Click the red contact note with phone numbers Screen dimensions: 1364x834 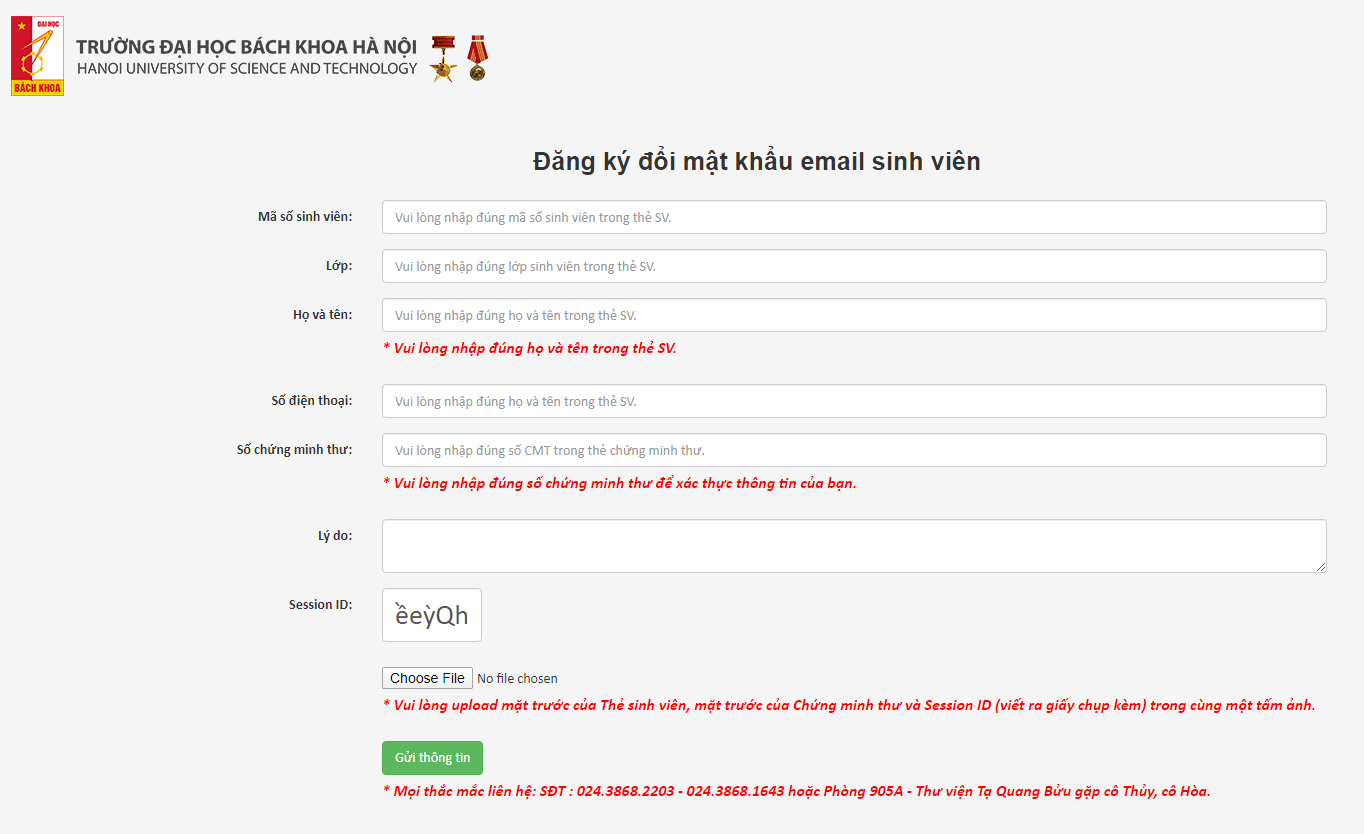coord(796,791)
